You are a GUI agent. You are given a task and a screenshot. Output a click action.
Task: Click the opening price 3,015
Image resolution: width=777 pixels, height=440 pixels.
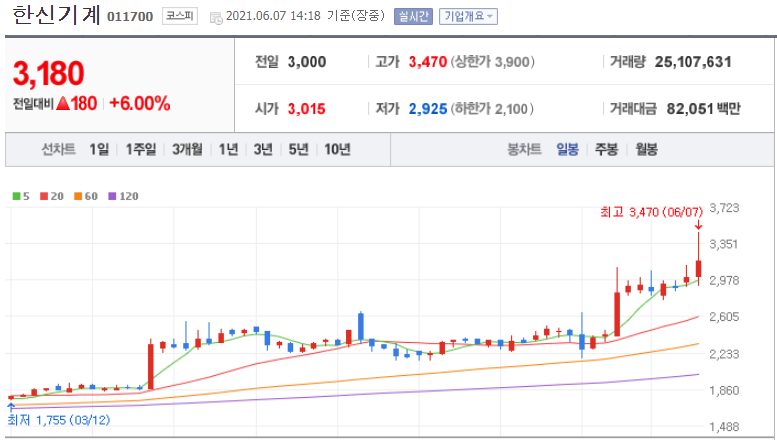coord(307,109)
